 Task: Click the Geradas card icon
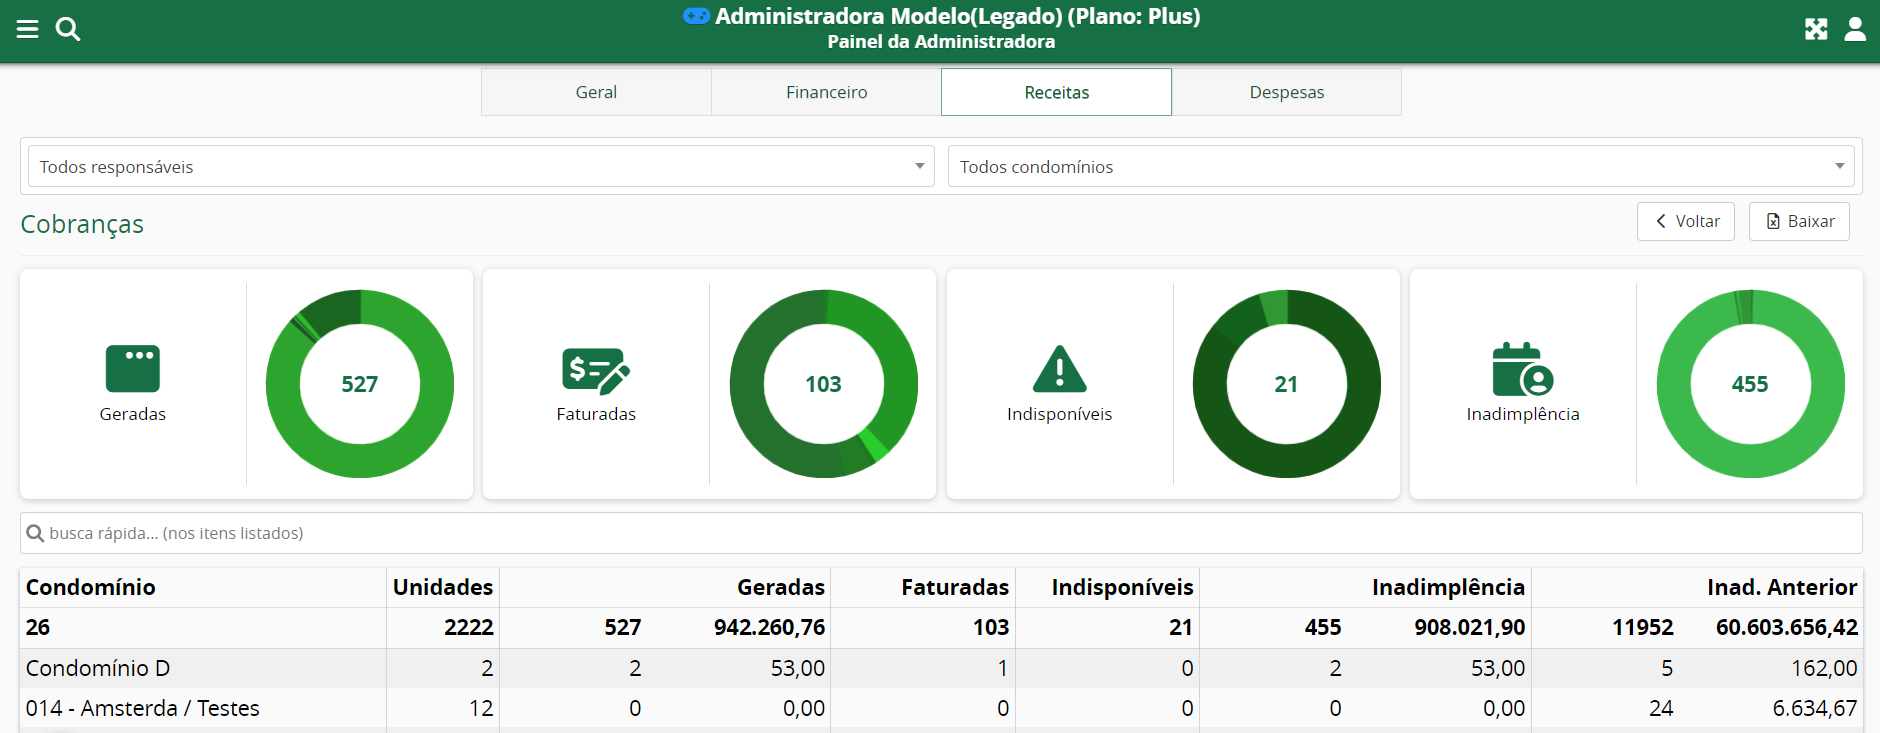click(132, 369)
